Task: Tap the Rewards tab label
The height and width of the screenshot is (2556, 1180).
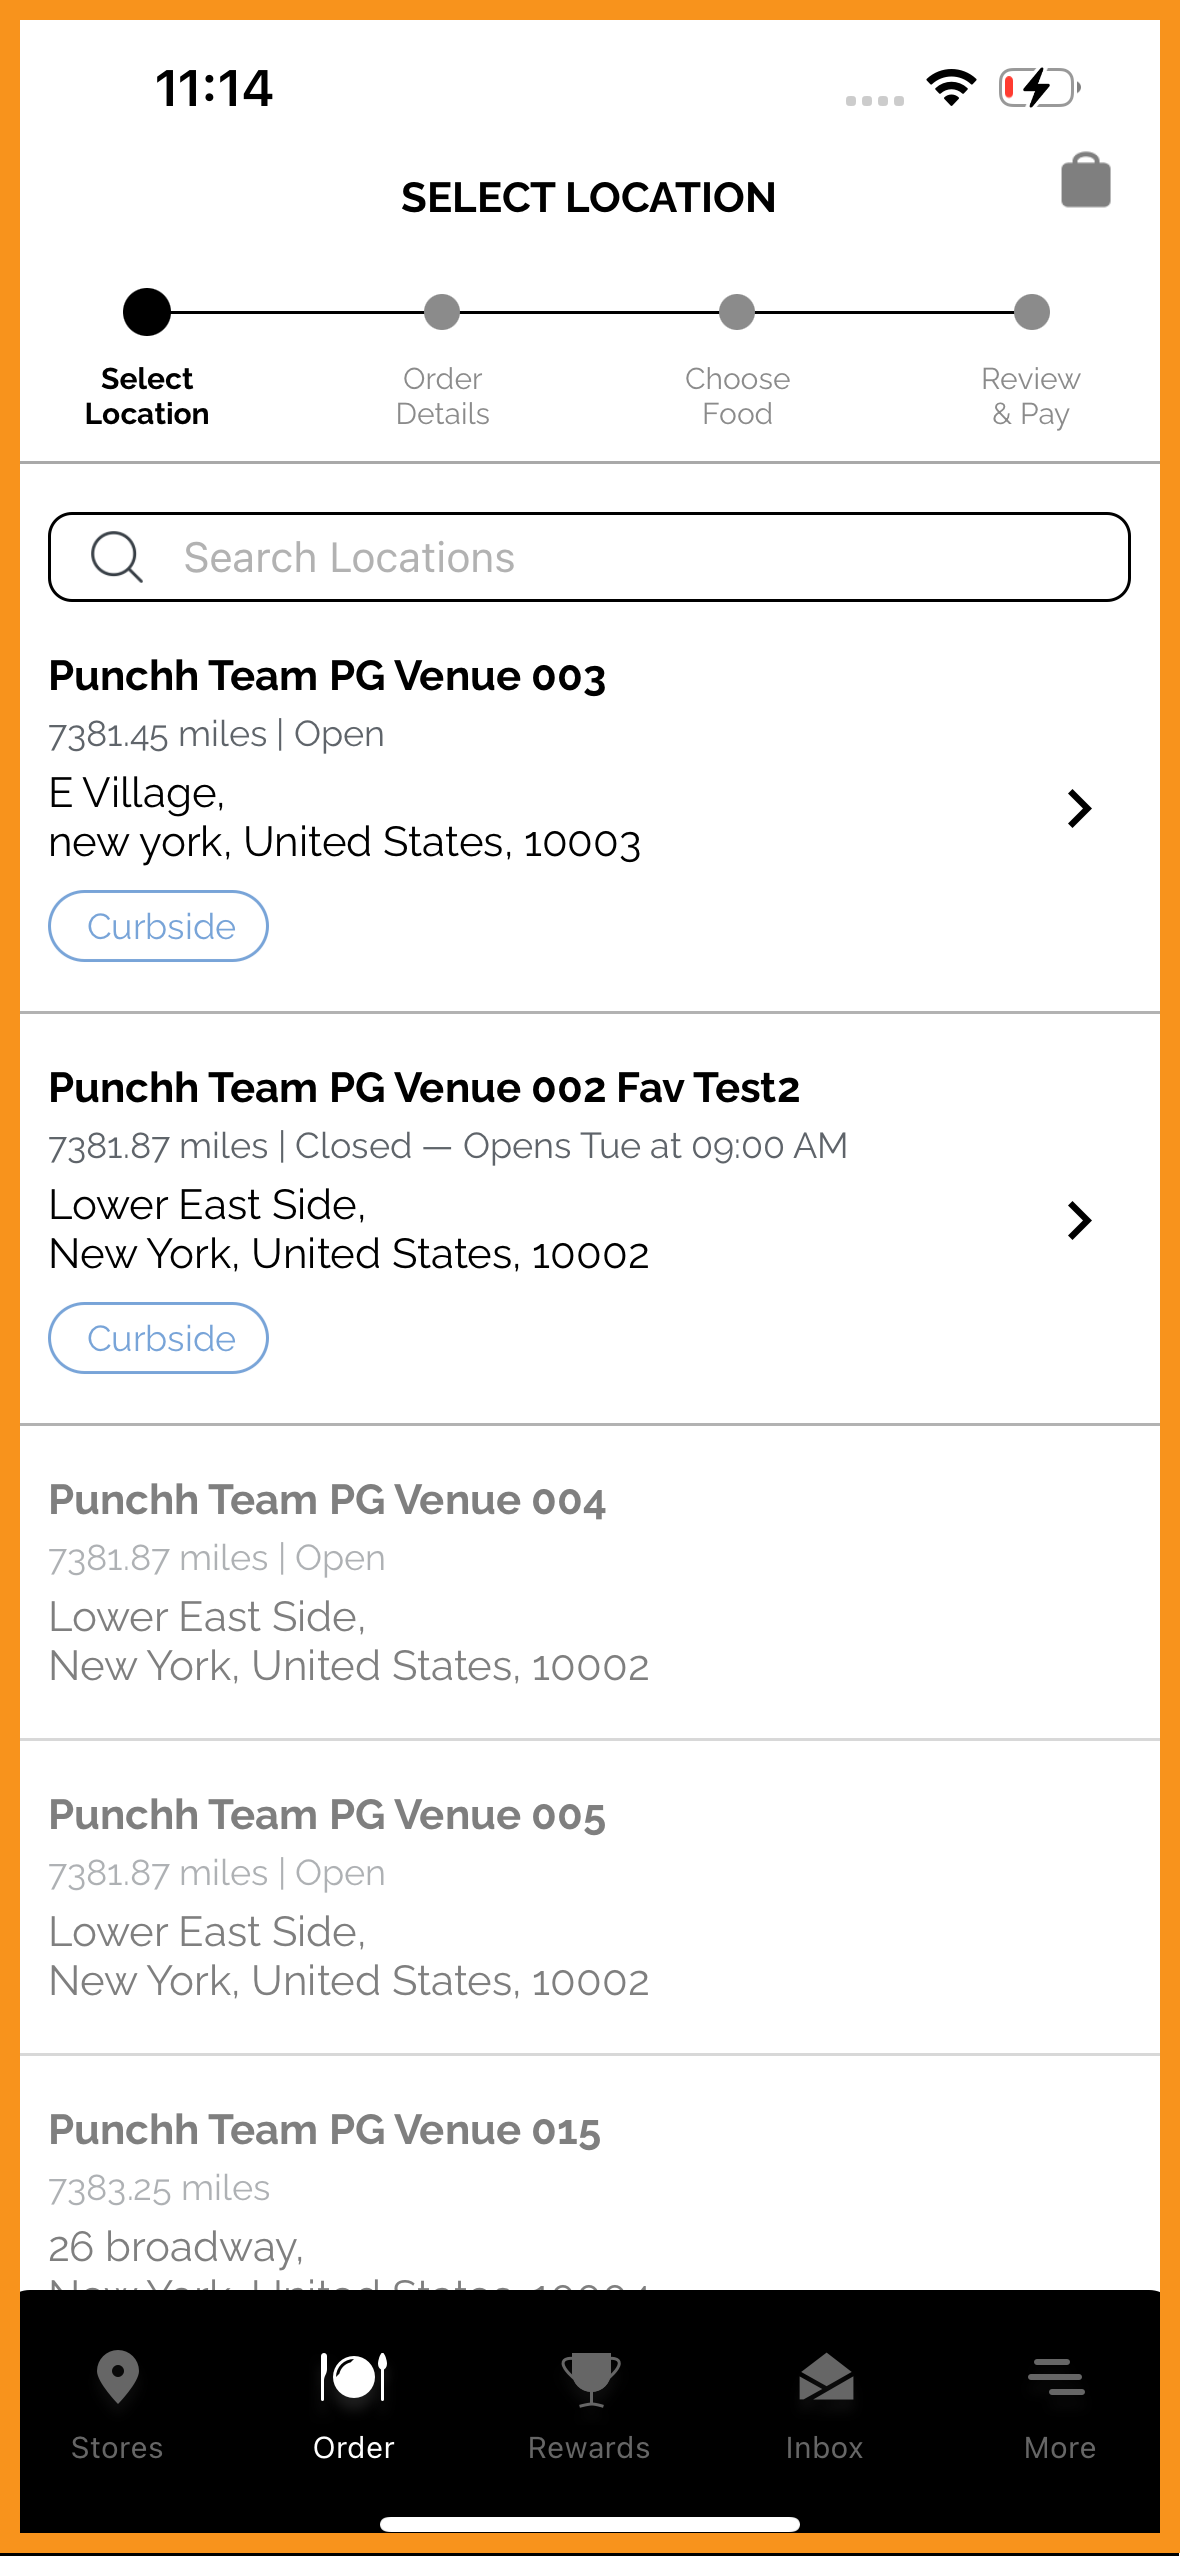Action: [x=589, y=2447]
